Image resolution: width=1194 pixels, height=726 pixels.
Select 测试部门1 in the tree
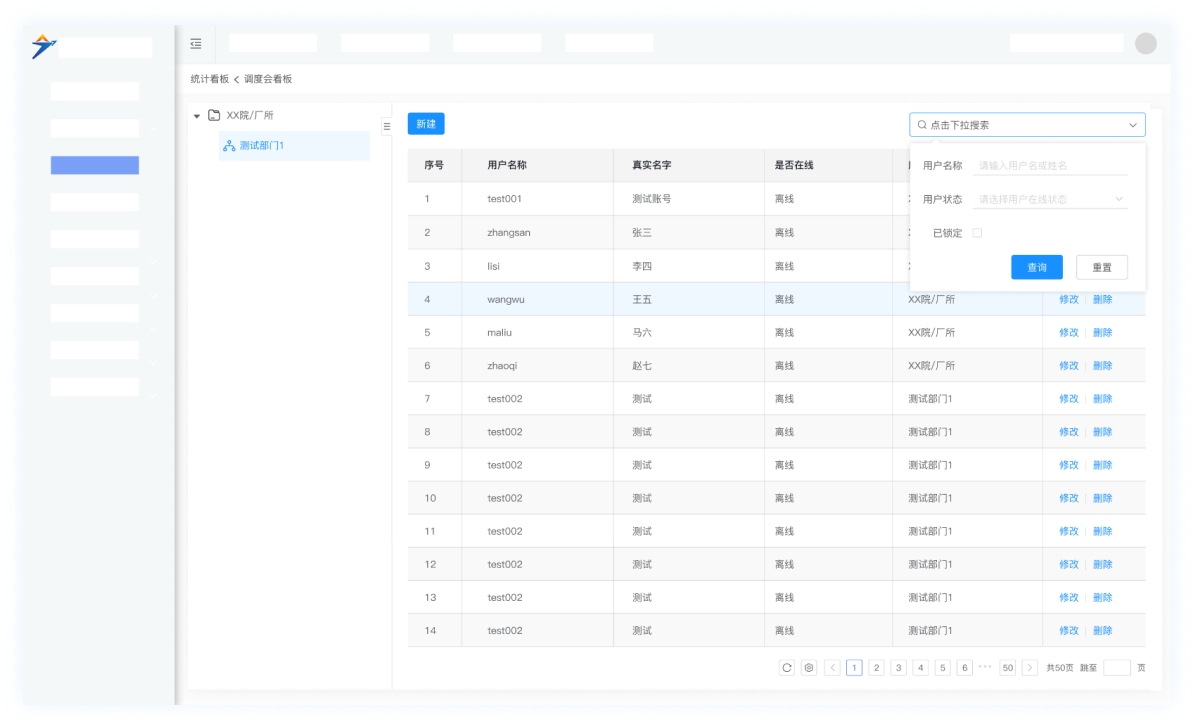[262, 146]
